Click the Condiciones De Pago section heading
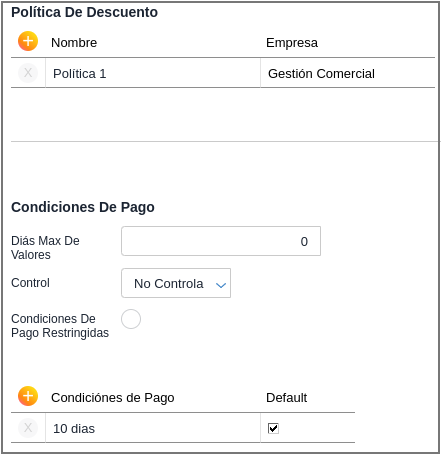441x455 pixels. [83, 207]
